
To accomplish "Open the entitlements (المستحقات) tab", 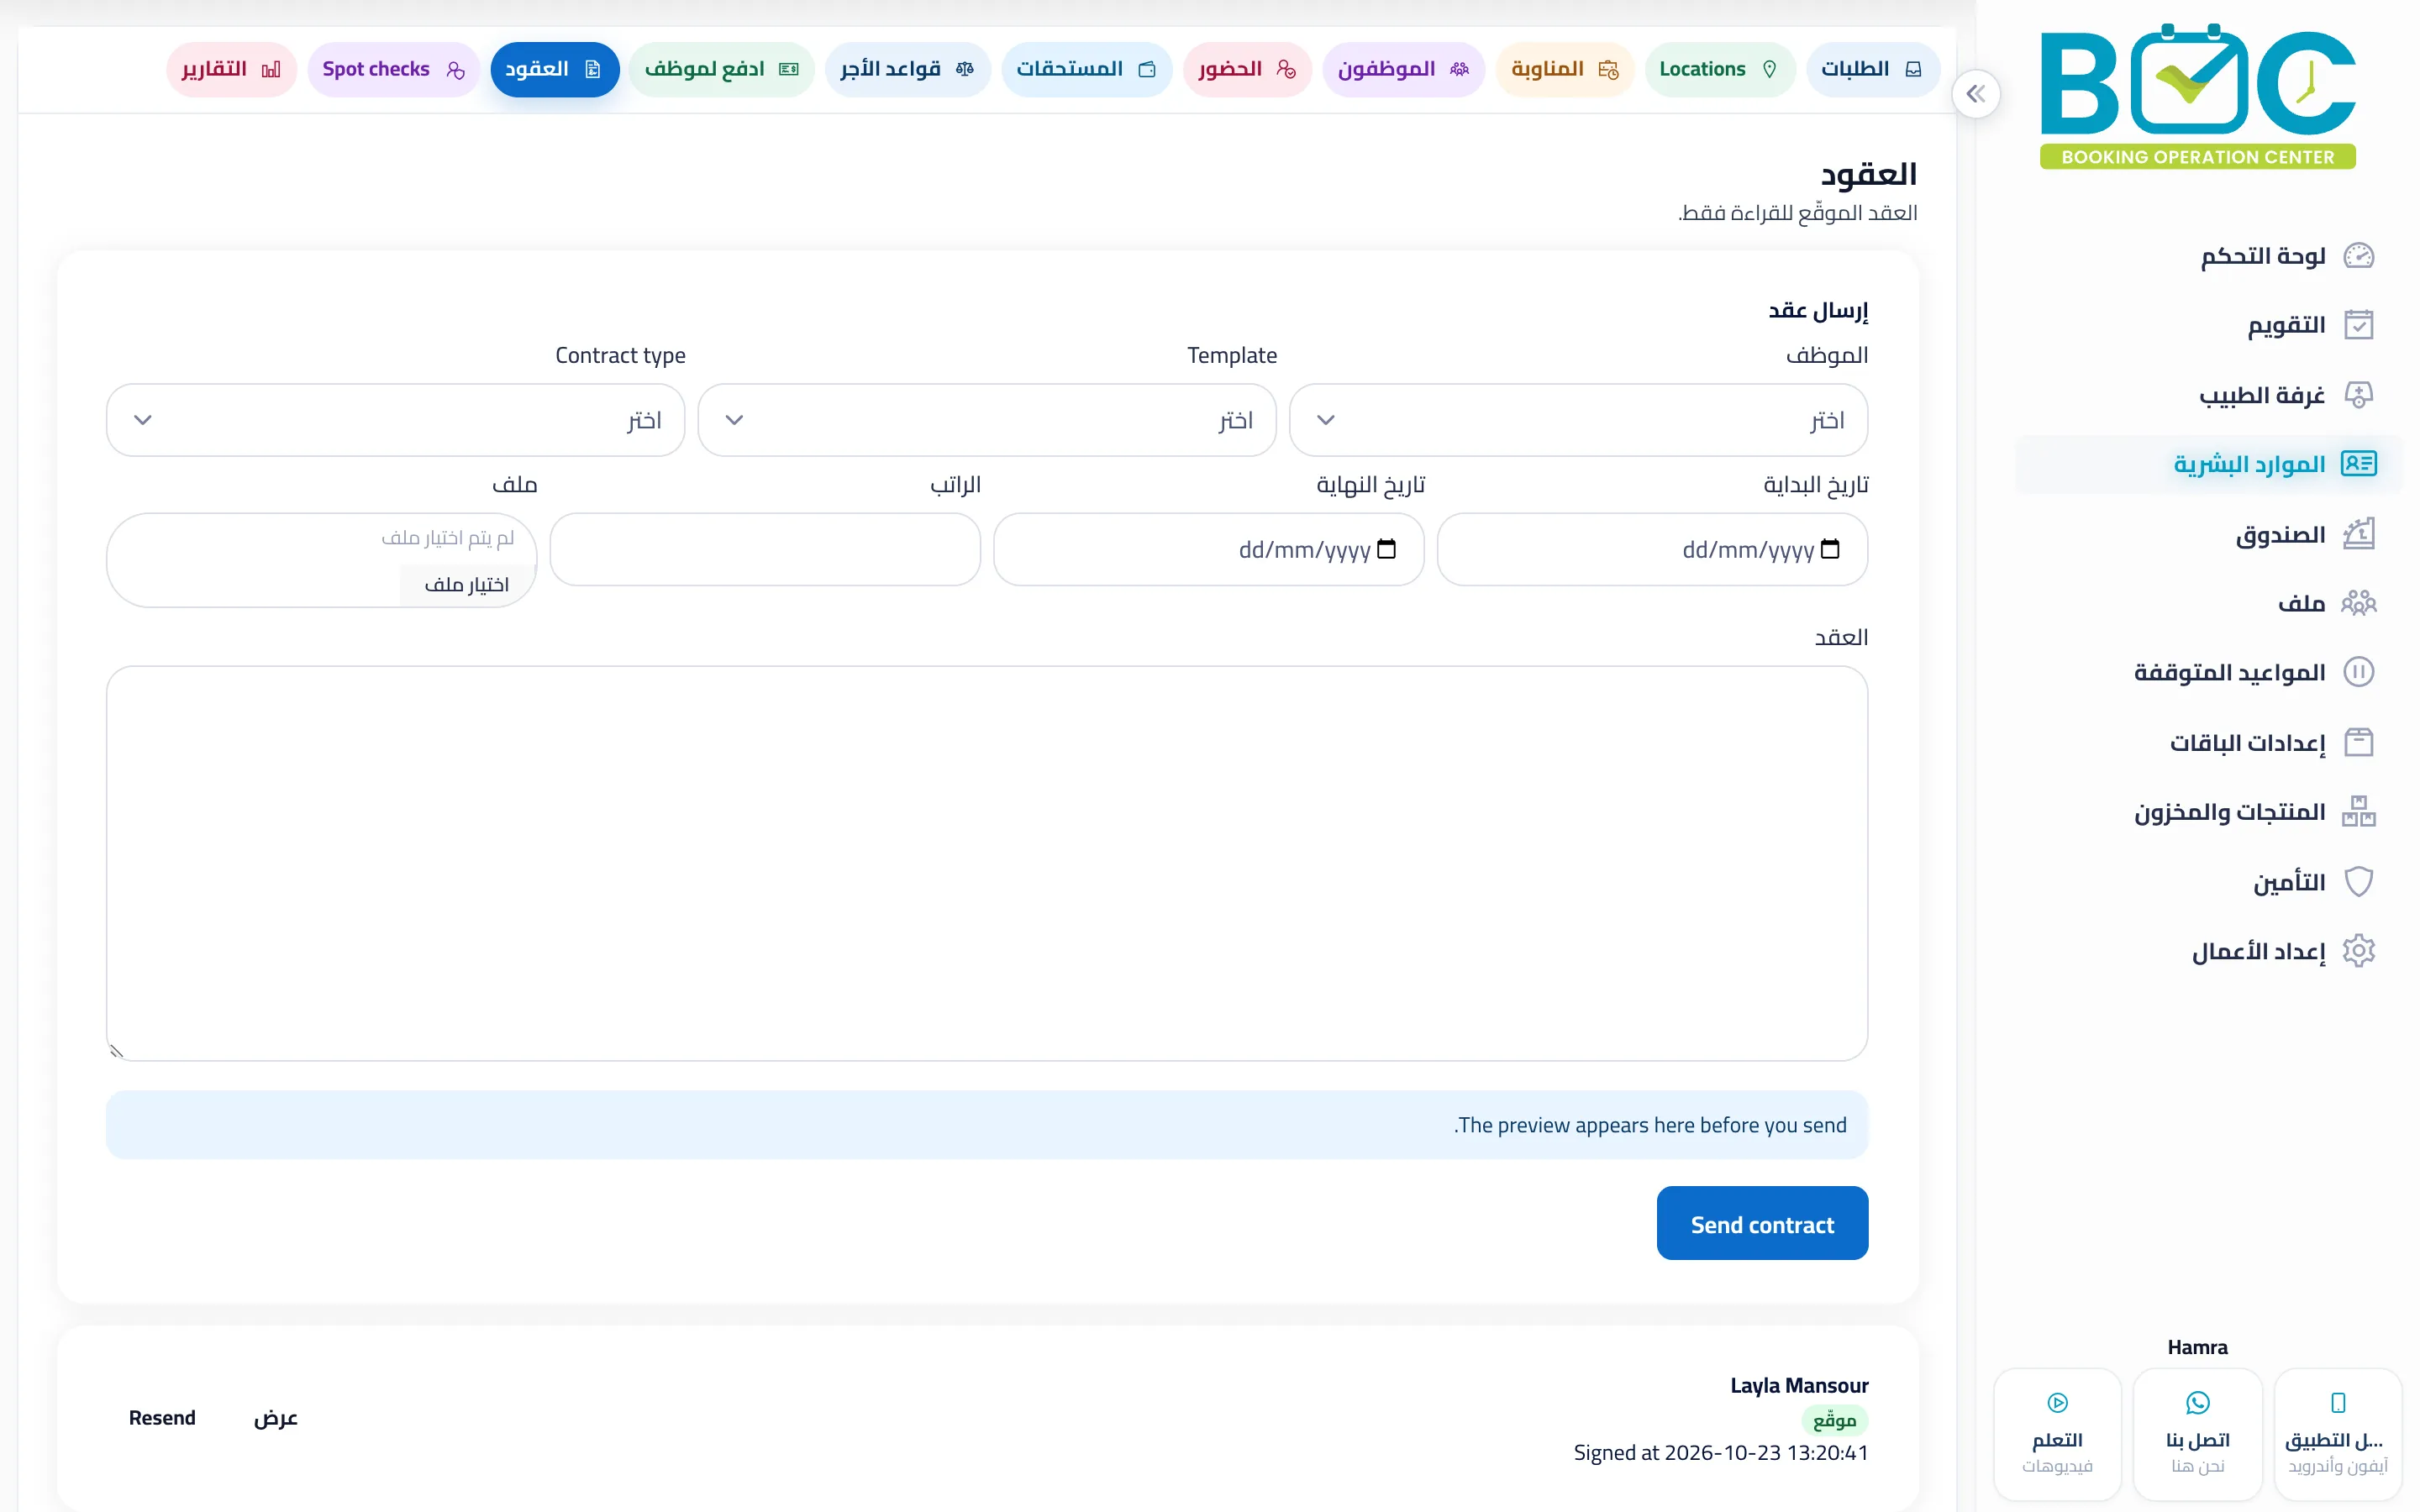I will coord(1086,69).
